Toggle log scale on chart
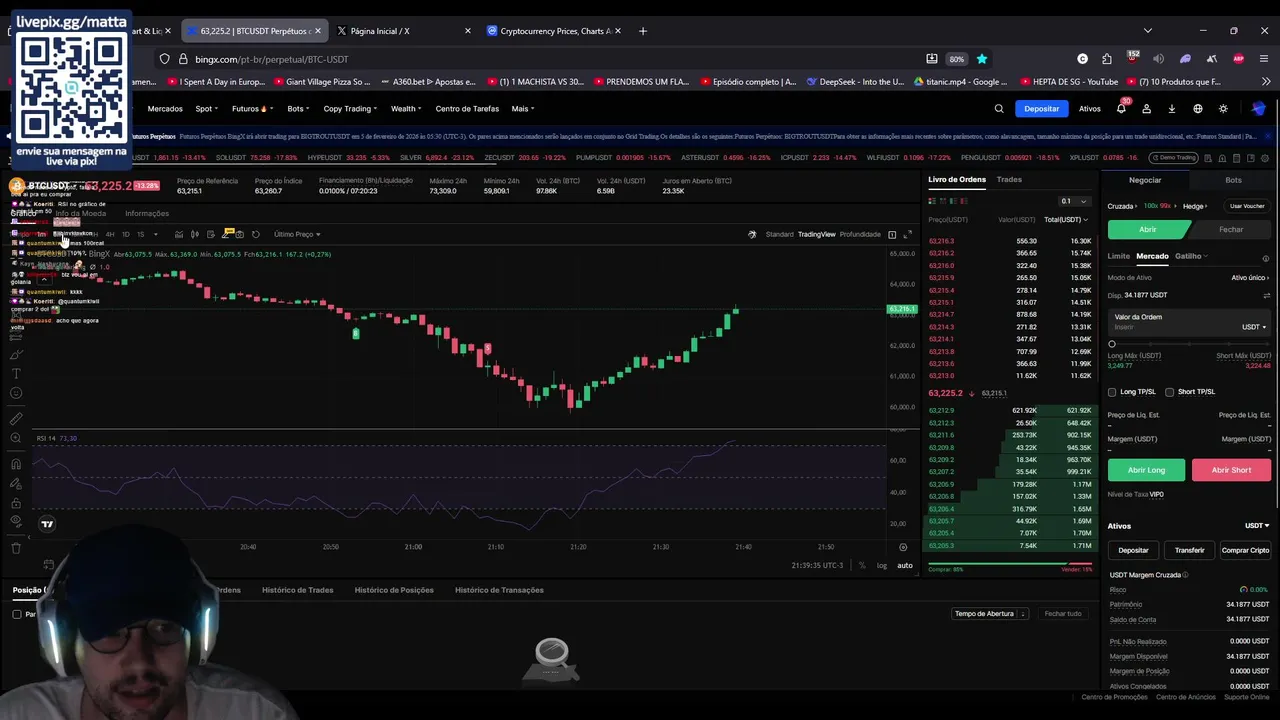This screenshot has height=720, width=1280. (882, 565)
